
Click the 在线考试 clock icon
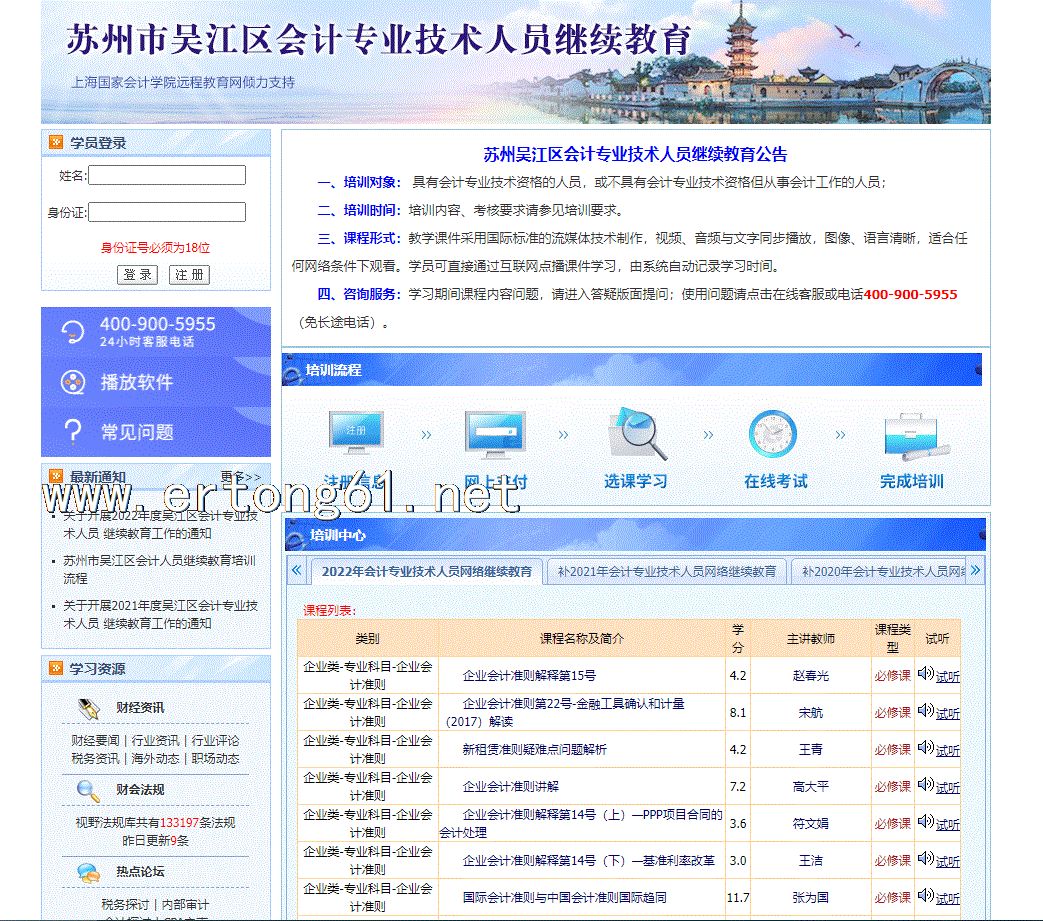coord(773,435)
